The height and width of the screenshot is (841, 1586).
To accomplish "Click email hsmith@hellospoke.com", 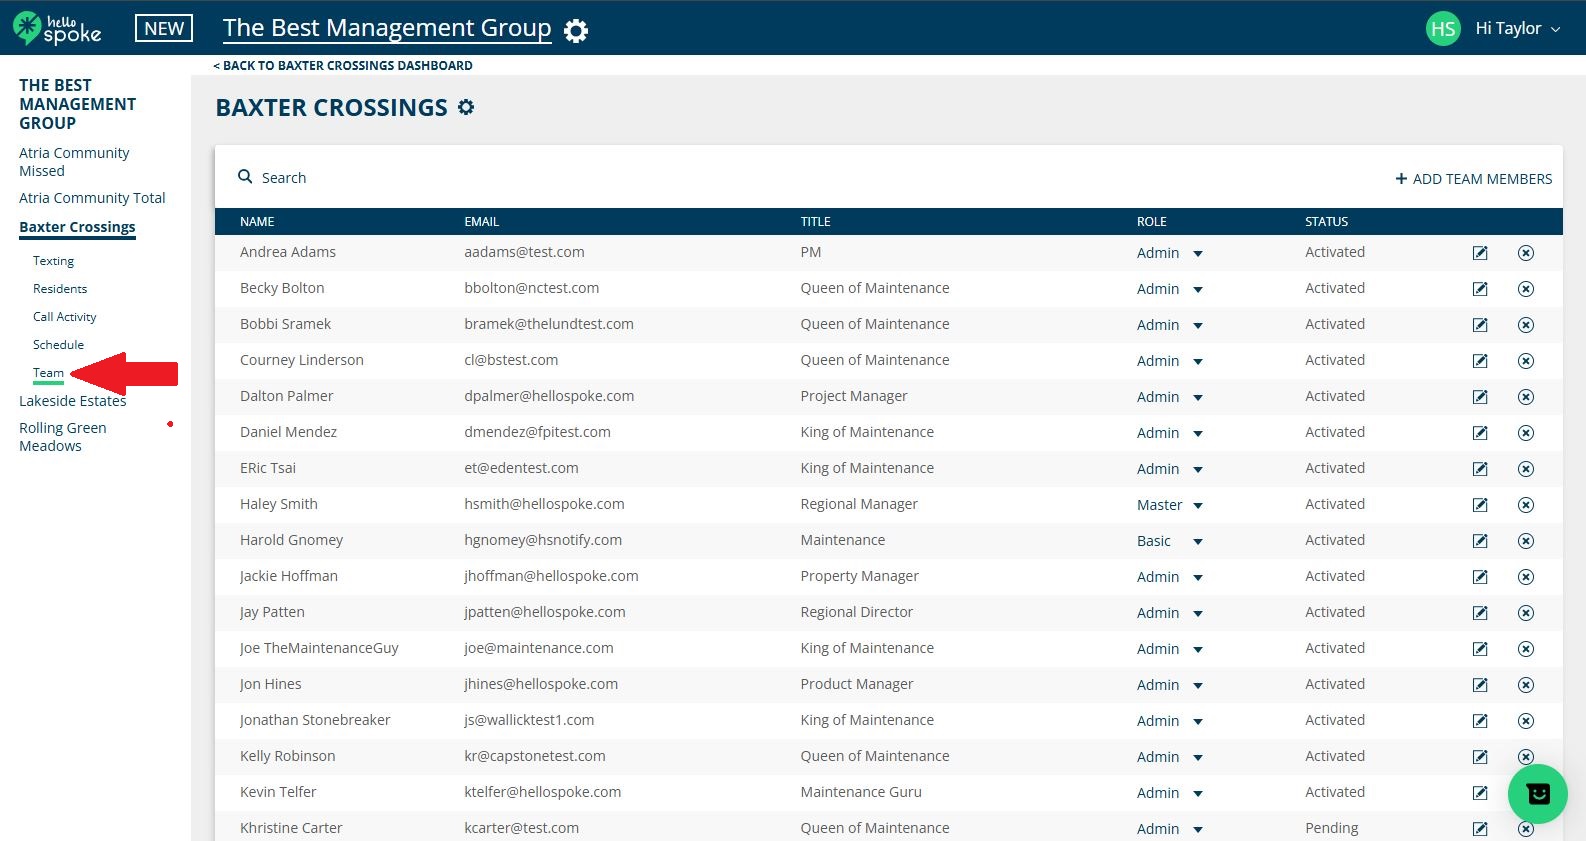I will (544, 504).
